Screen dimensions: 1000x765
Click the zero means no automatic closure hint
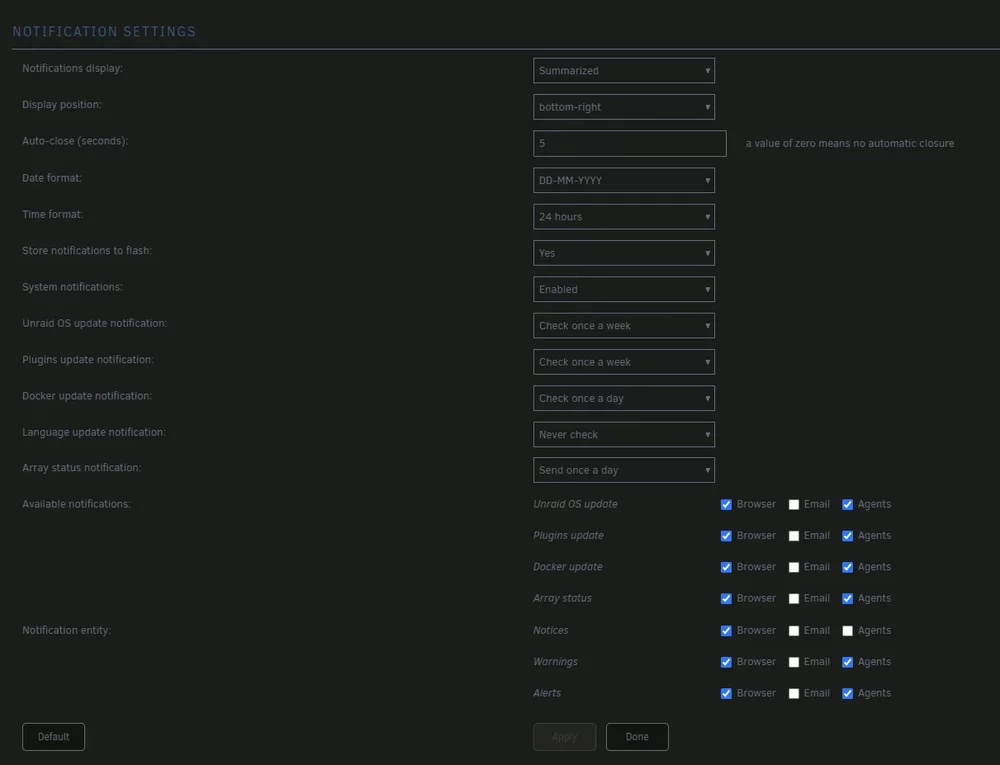pos(850,143)
